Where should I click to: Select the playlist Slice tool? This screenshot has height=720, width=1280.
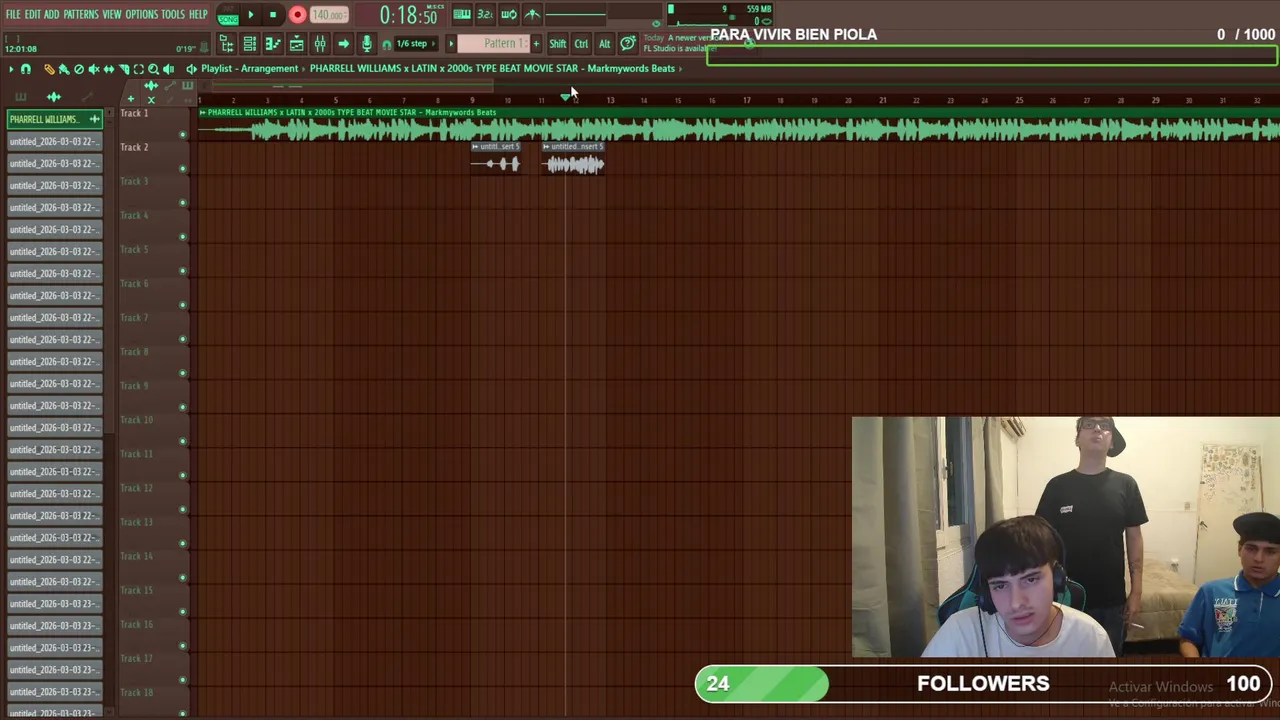(x=124, y=69)
